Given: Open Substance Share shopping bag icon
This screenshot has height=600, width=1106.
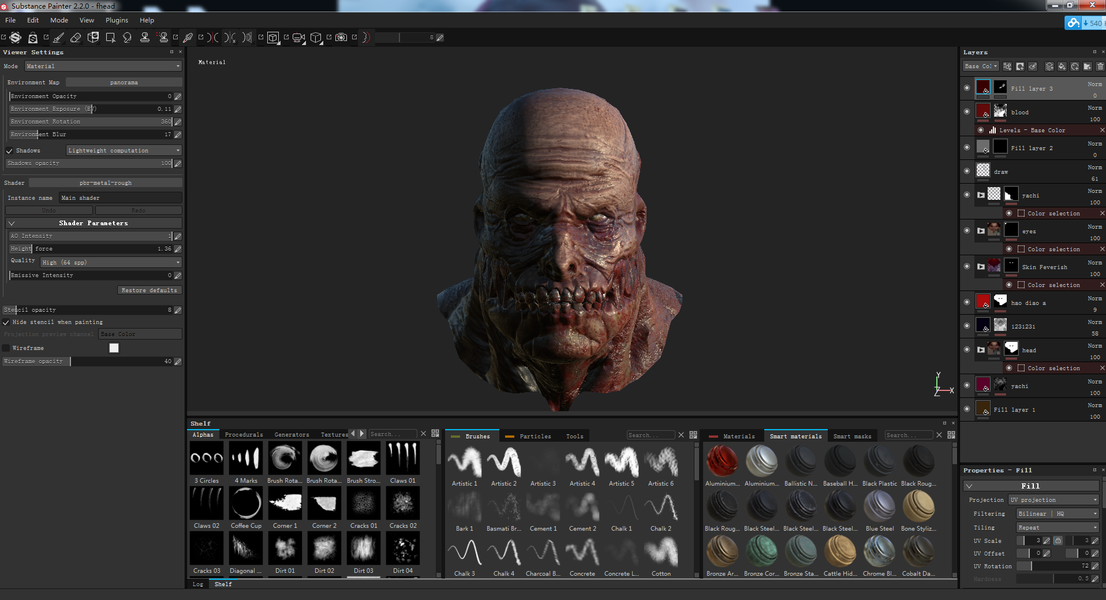Looking at the screenshot, I should 32,37.
